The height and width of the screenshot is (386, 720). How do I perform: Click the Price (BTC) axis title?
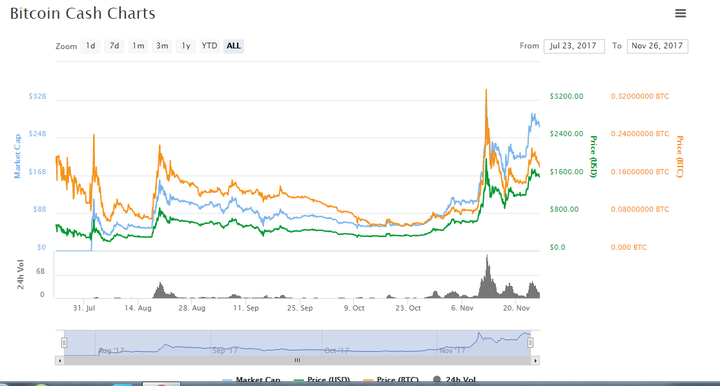(680, 157)
